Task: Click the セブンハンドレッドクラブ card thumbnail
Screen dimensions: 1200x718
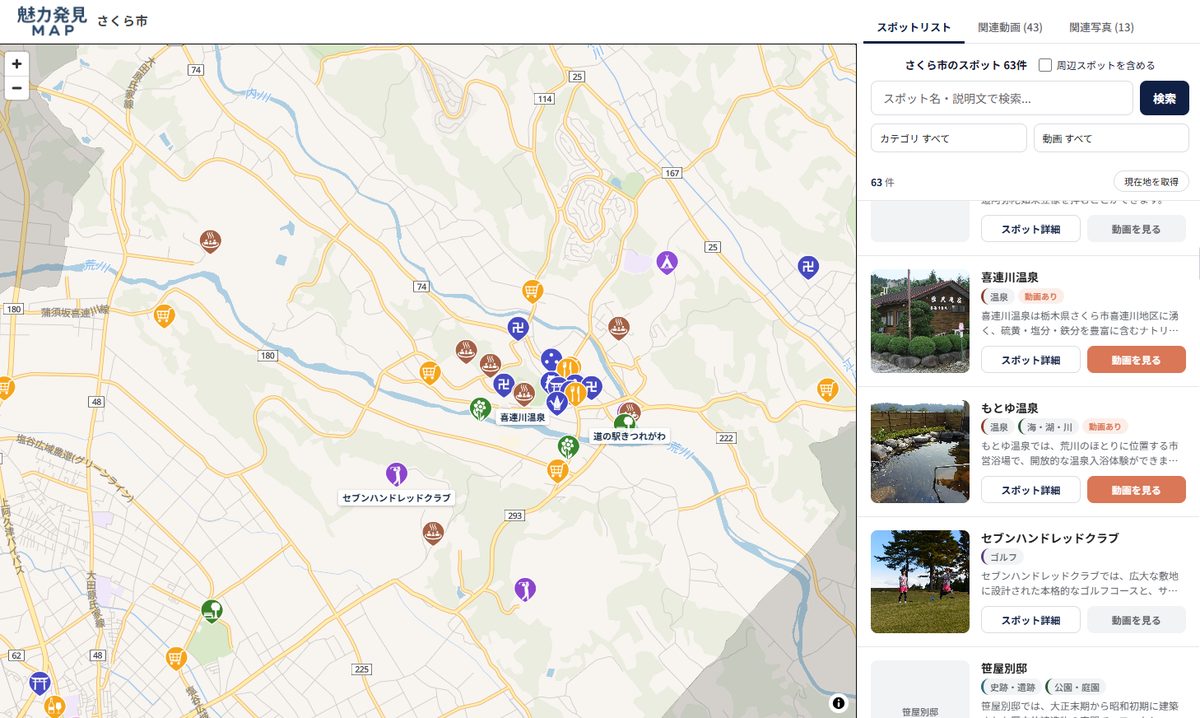Action: [x=920, y=581]
